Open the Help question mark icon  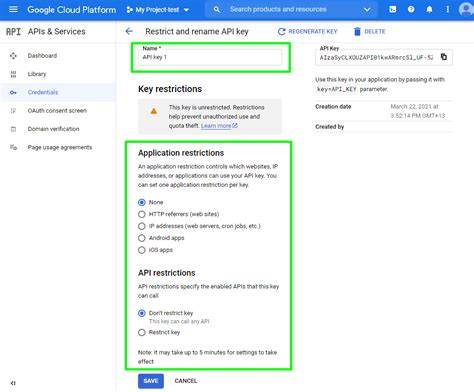(x=411, y=9)
